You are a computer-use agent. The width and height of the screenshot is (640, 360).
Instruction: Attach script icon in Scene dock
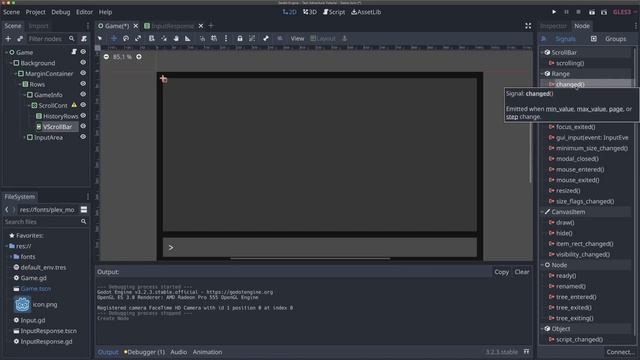coord(84,39)
